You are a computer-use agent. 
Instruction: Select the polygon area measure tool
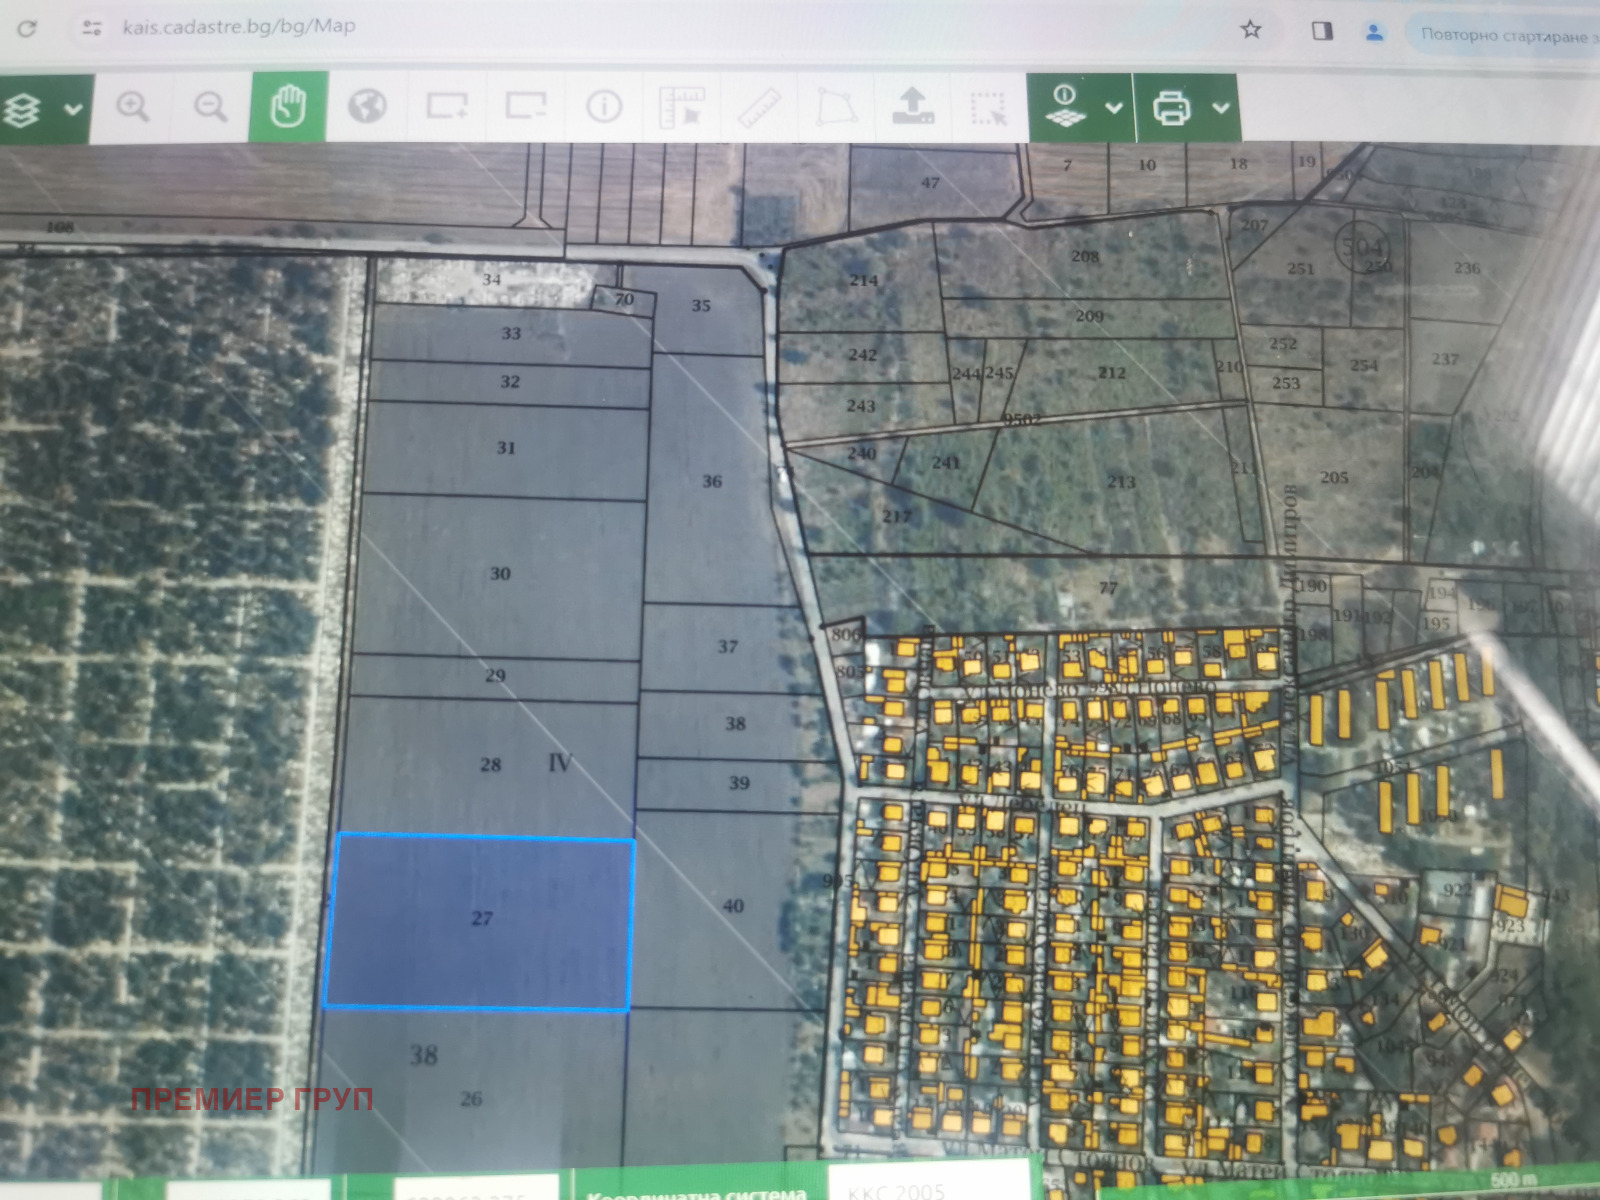pyautogui.click(x=836, y=107)
